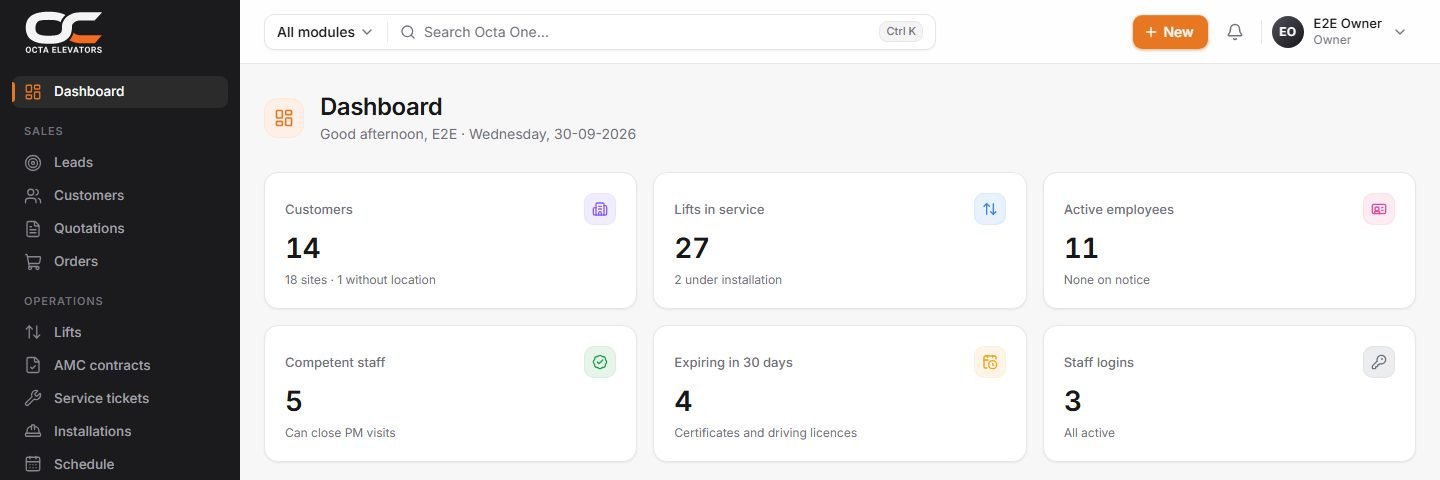Click the Service tickets wrench icon
The height and width of the screenshot is (480, 1440).
(x=33, y=398)
